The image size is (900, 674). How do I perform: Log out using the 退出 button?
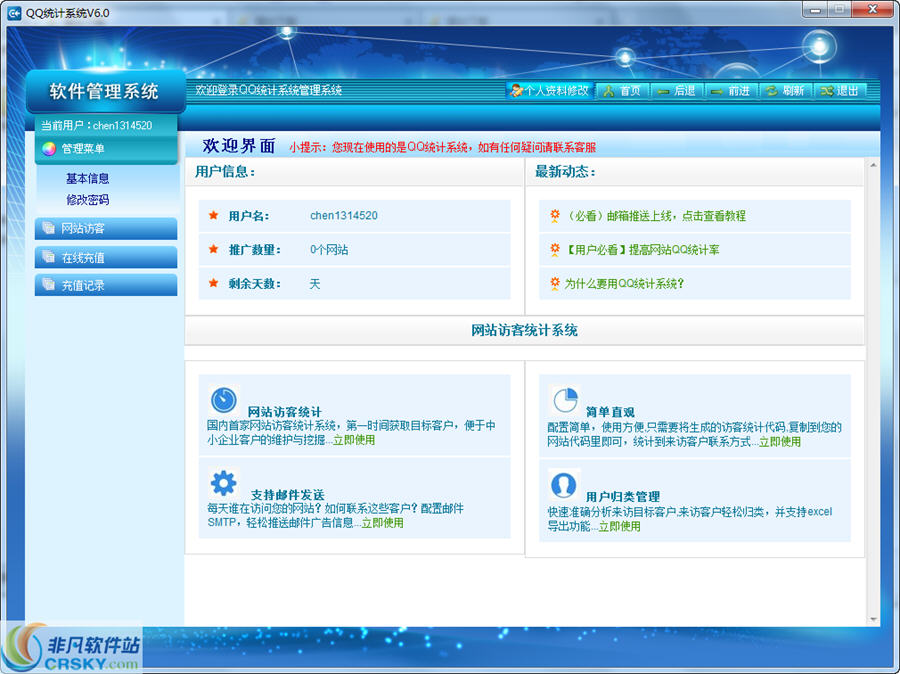[x=841, y=91]
